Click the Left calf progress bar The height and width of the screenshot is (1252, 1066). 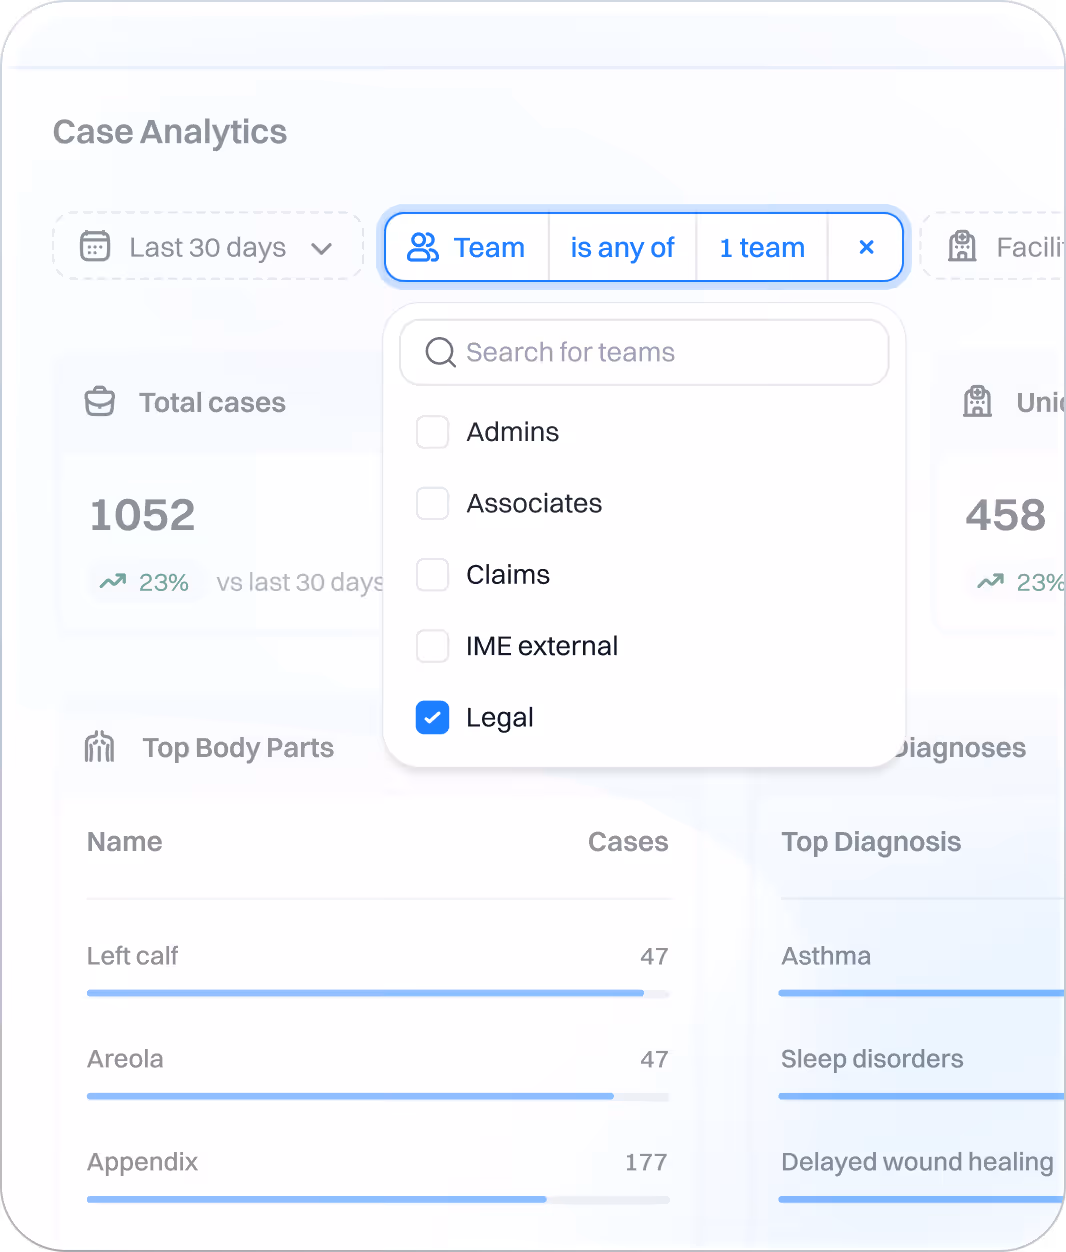[x=378, y=993]
